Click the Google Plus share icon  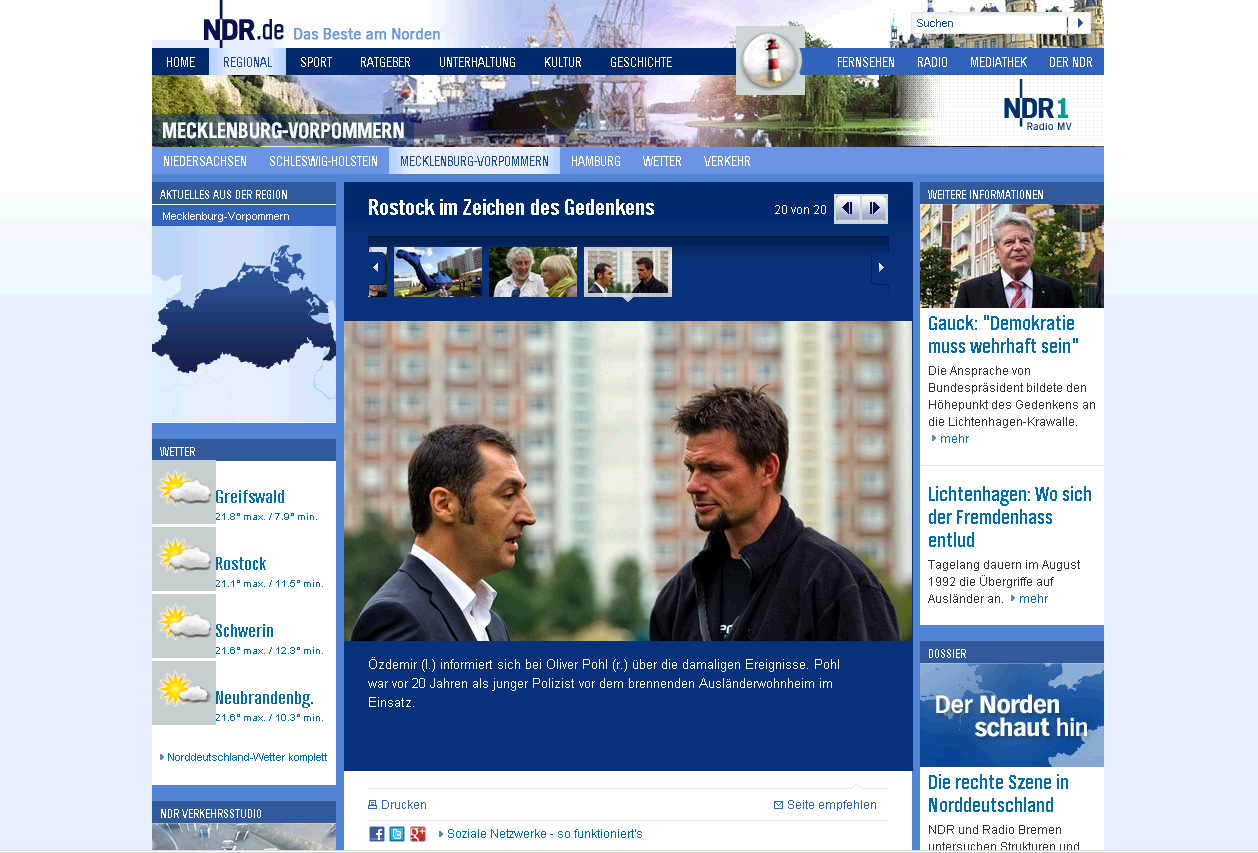pyautogui.click(x=418, y=834)
